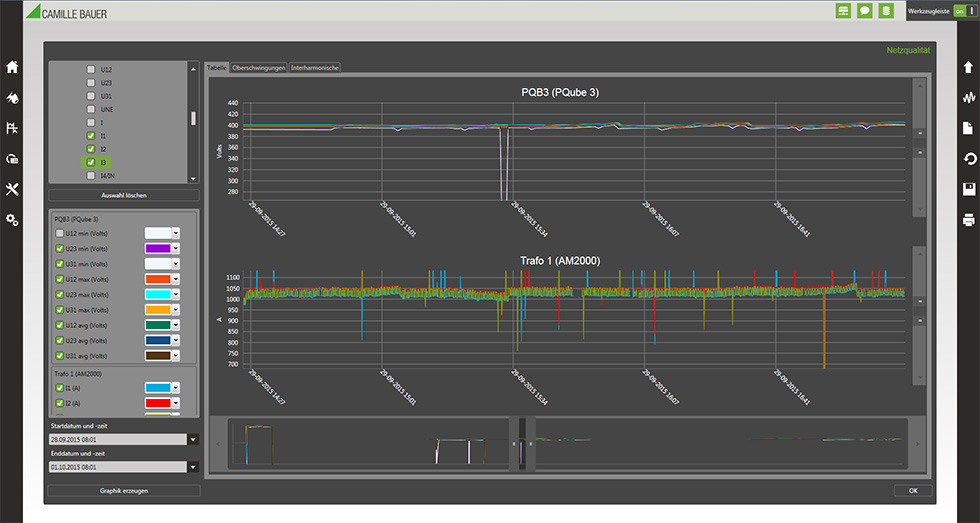This screenshot has height=523, width=980.
Task: Click the printer icon in right toolbar
Action: [x=968, y=220]
